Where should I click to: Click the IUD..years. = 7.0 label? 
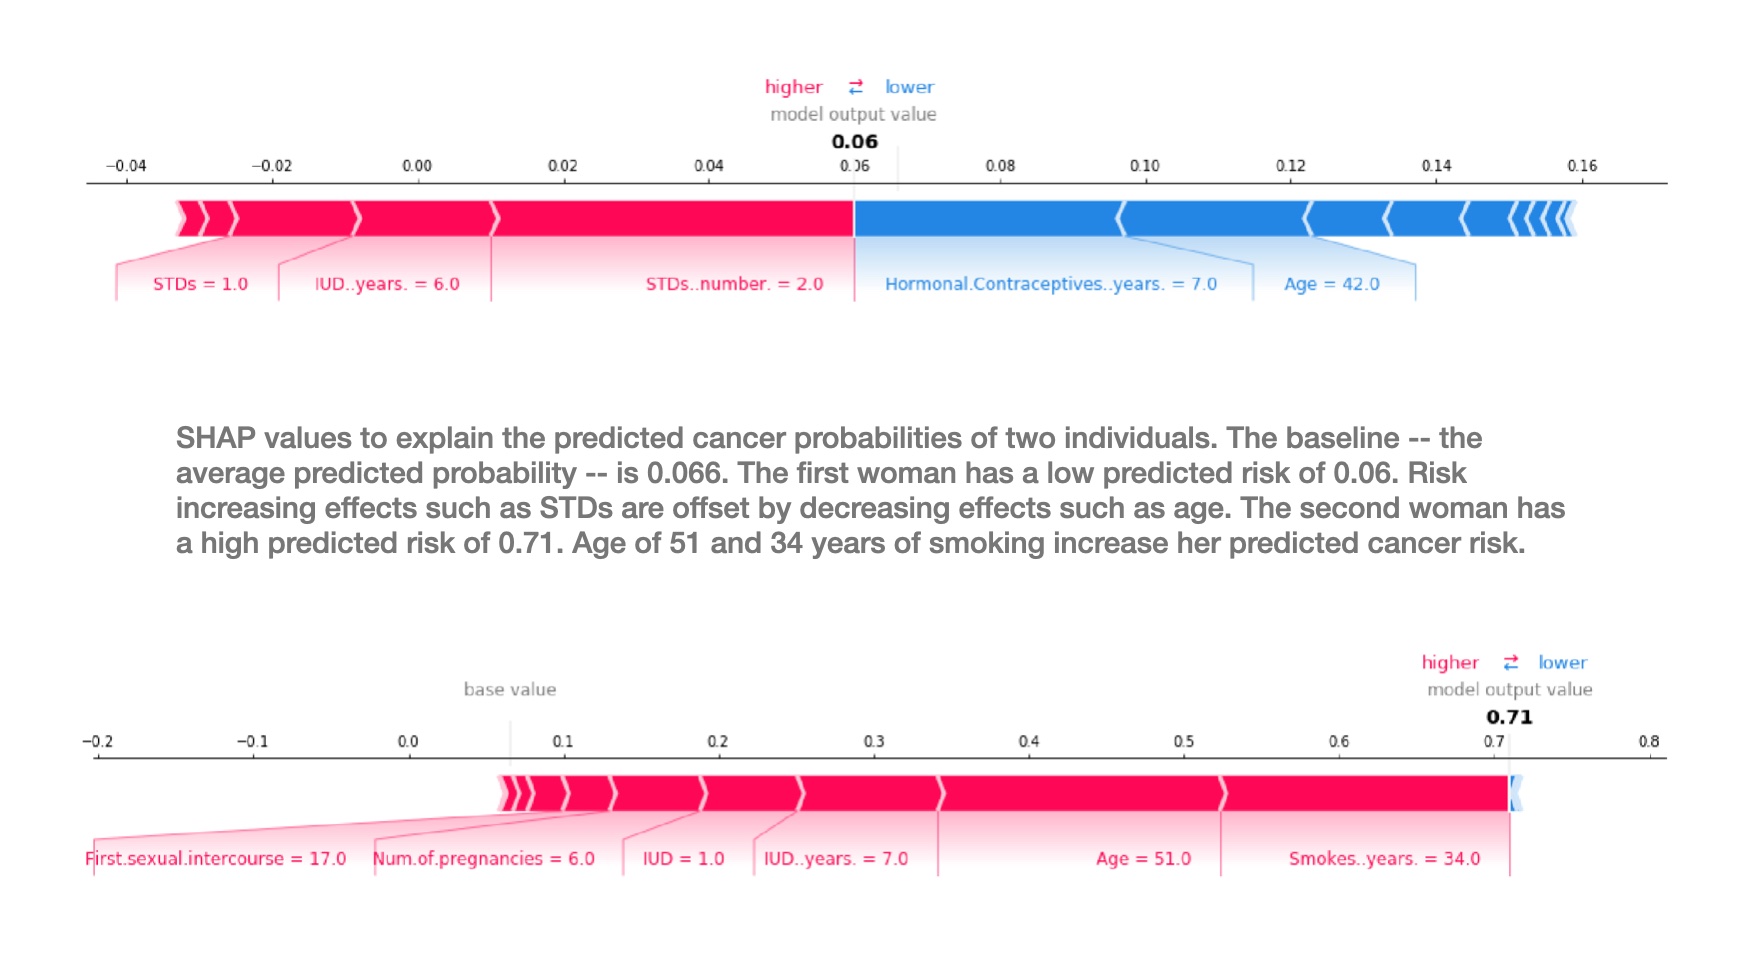[x=836, y=859]
